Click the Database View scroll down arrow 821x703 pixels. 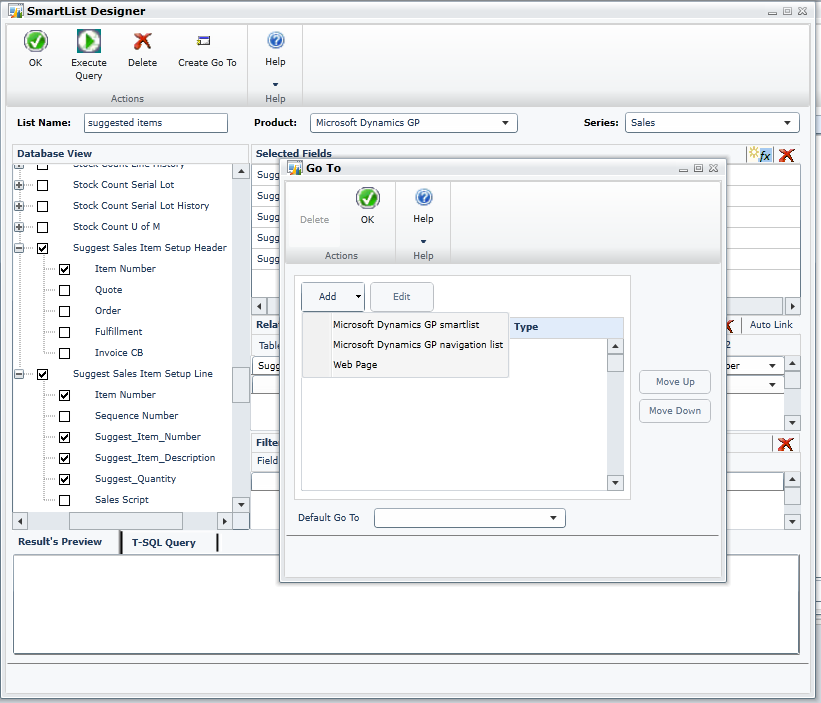(241, 505)
